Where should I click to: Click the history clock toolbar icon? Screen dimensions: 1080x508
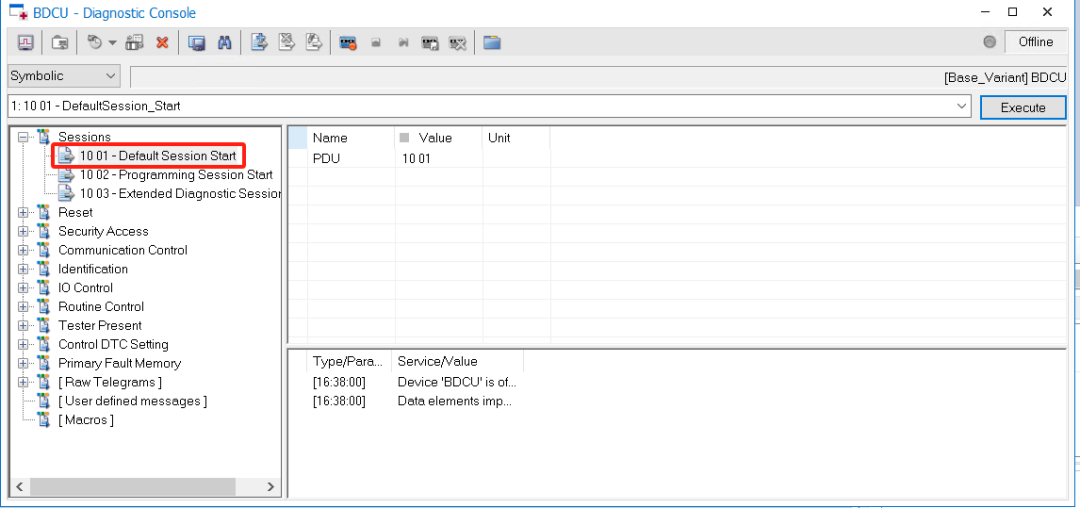95,43
